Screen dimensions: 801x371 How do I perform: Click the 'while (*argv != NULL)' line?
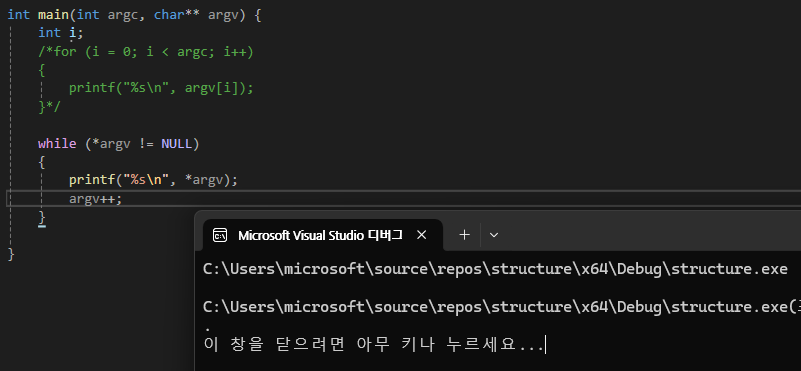[119, 144]
